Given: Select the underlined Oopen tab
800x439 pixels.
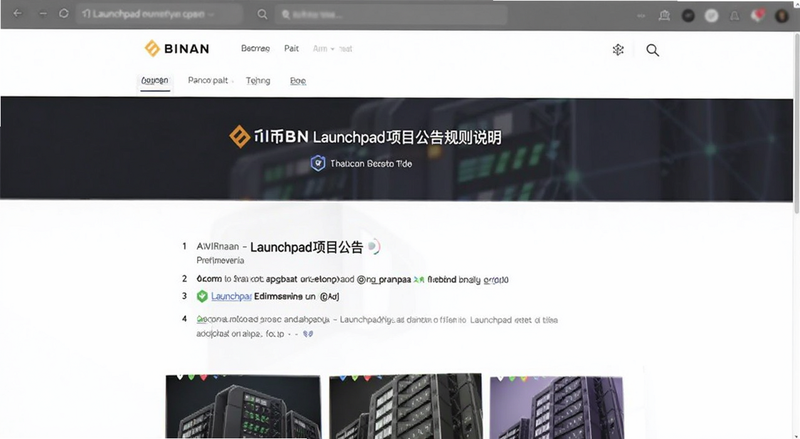Looking at the screenshot, I should coord(155,81).
